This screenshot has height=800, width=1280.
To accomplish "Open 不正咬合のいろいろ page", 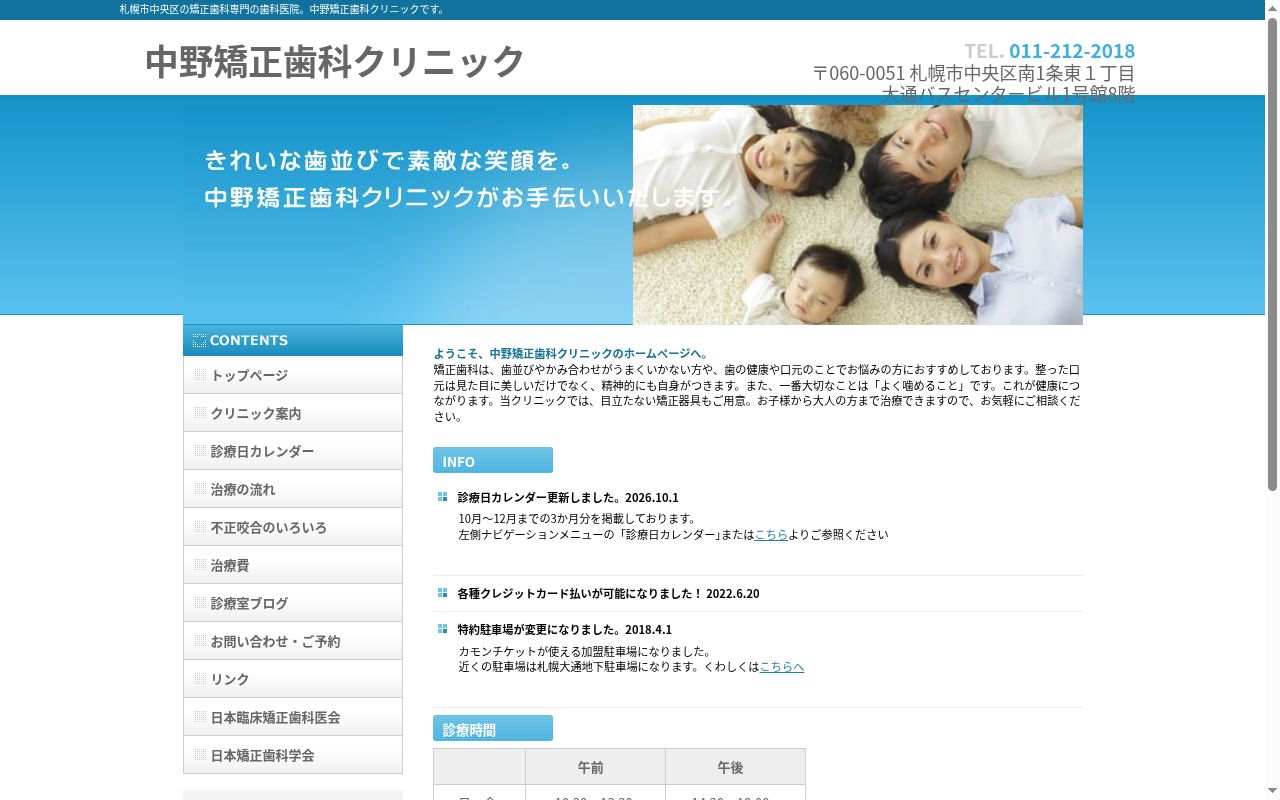I will (292, 527).
